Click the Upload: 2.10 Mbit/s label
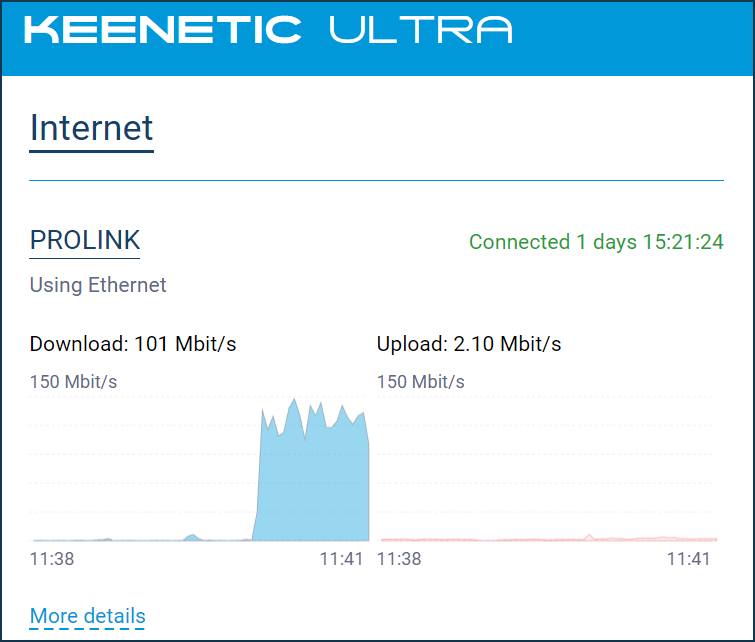The height and width of the screenshot is (642, 755). [x=469, y=344]
